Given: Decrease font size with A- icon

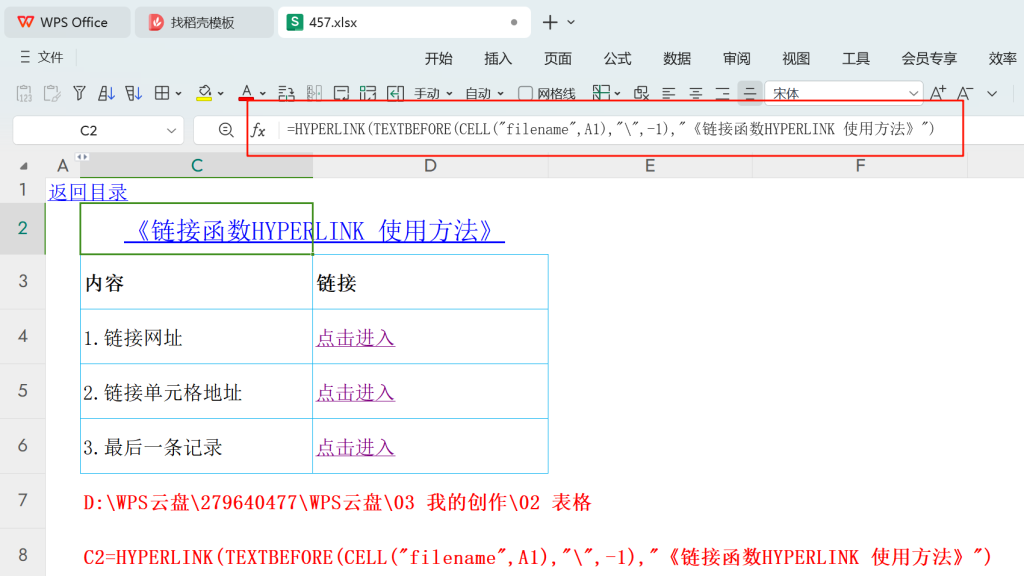Looking at the screenshot, I should [x=965, y=93].
